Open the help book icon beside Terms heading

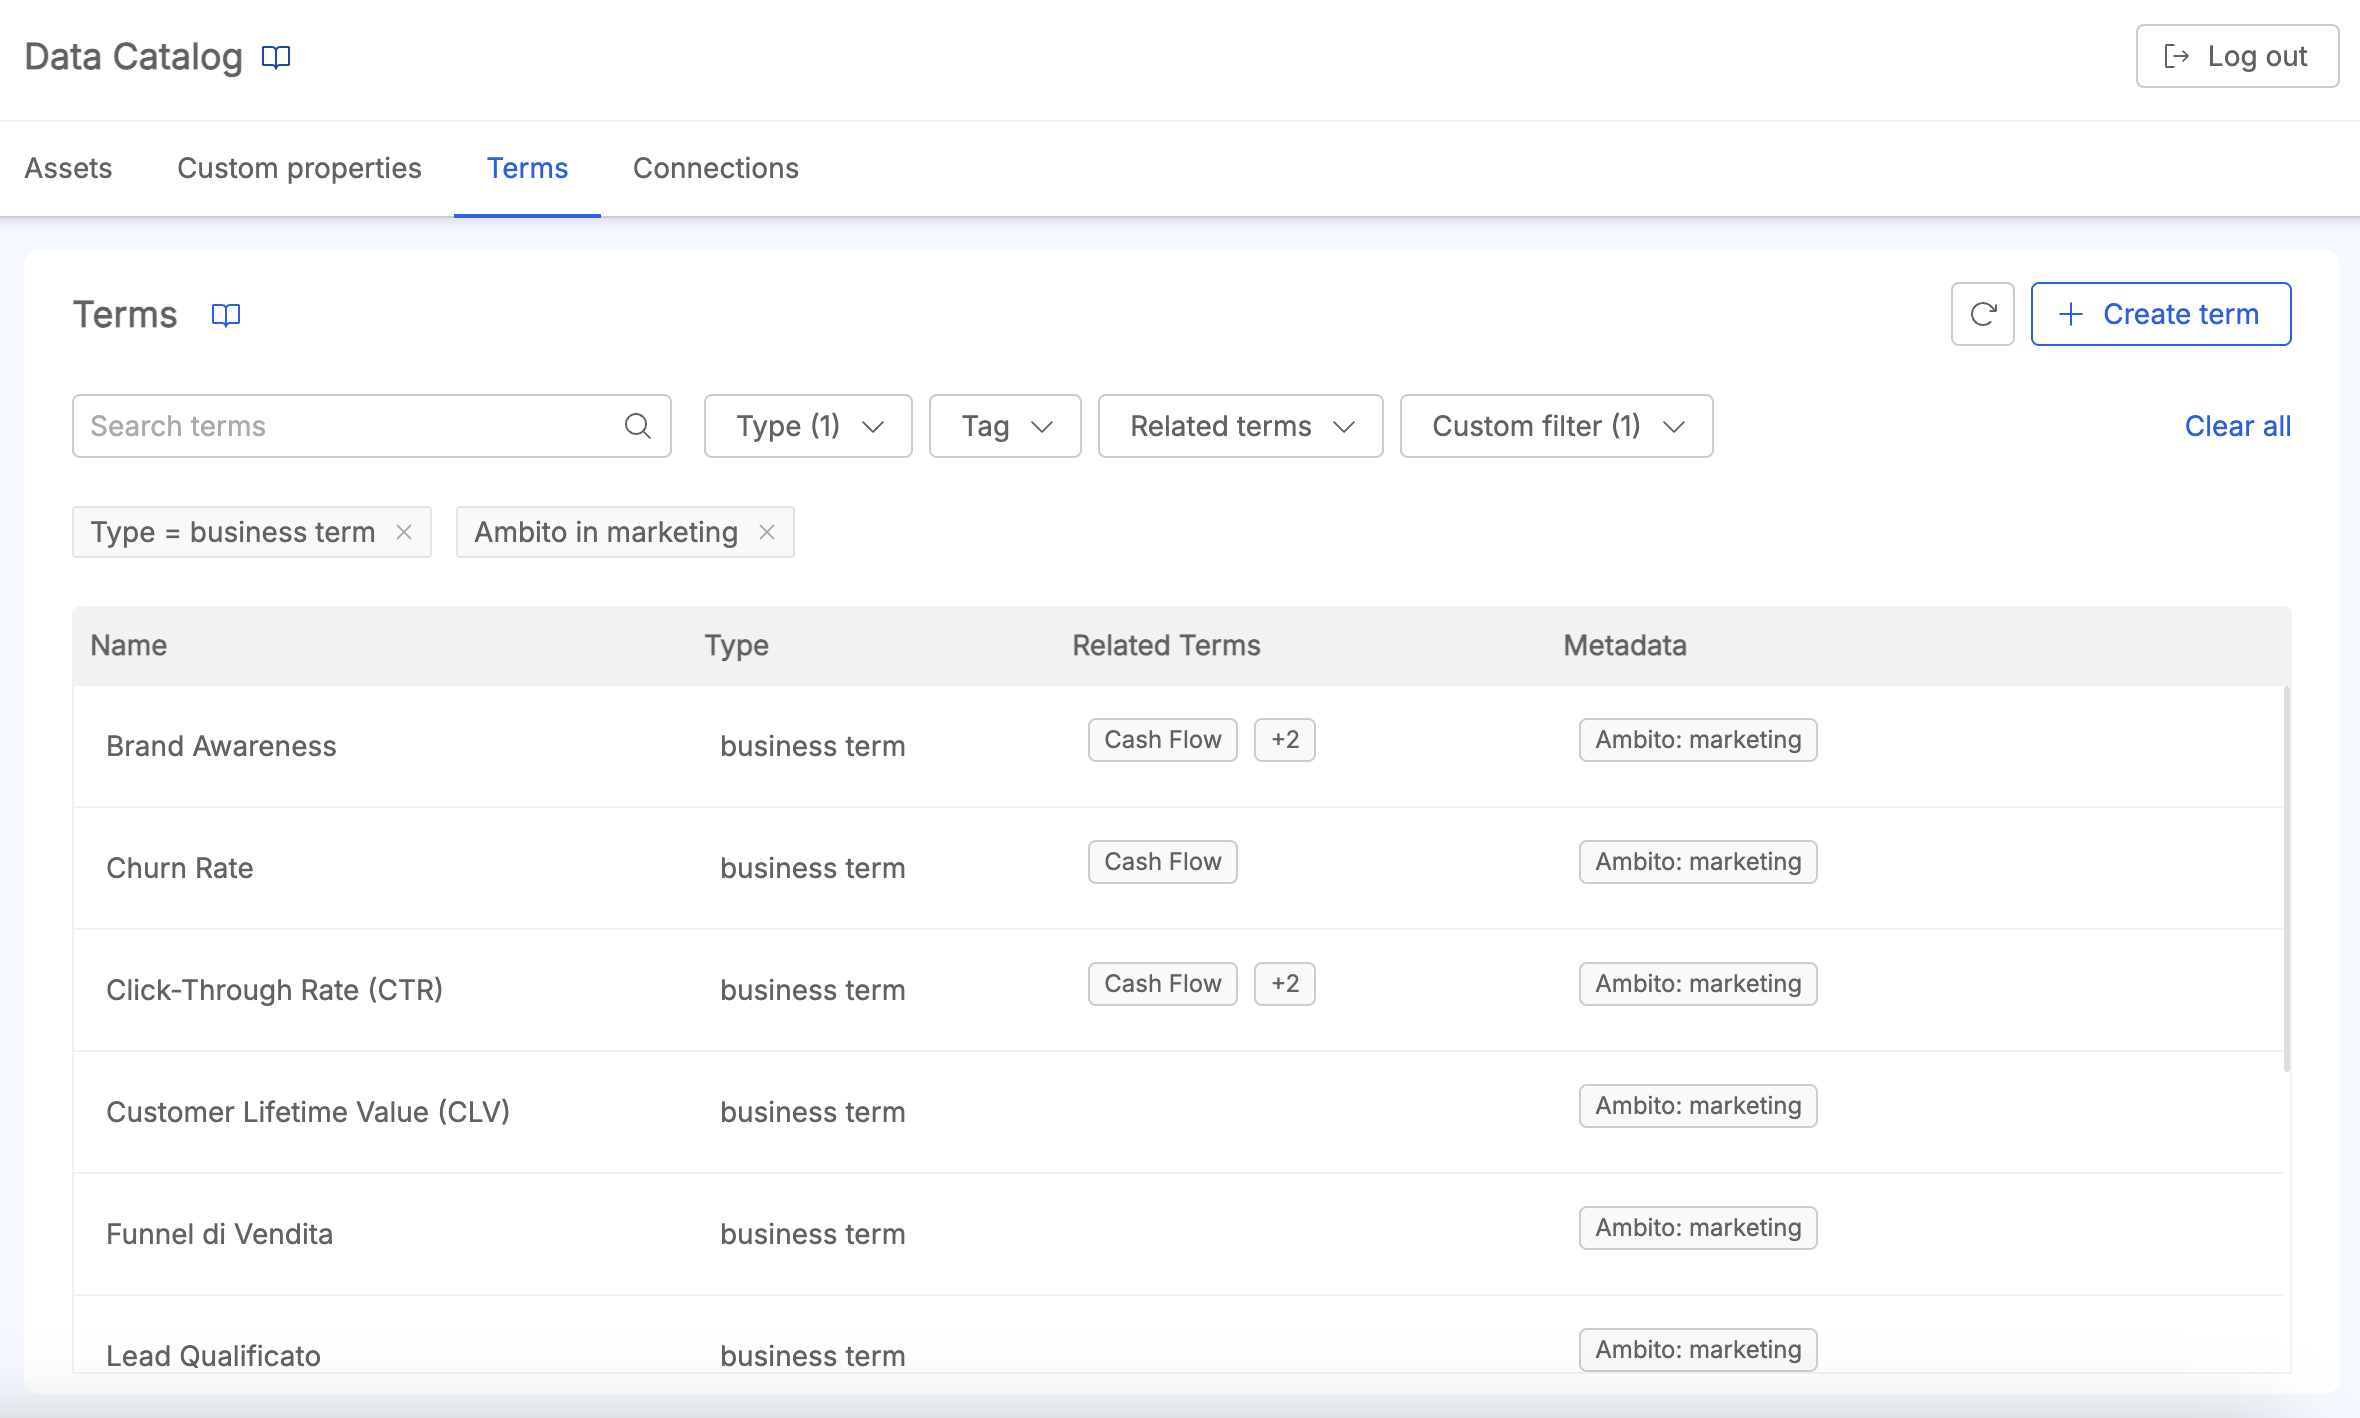pos(226,315)
